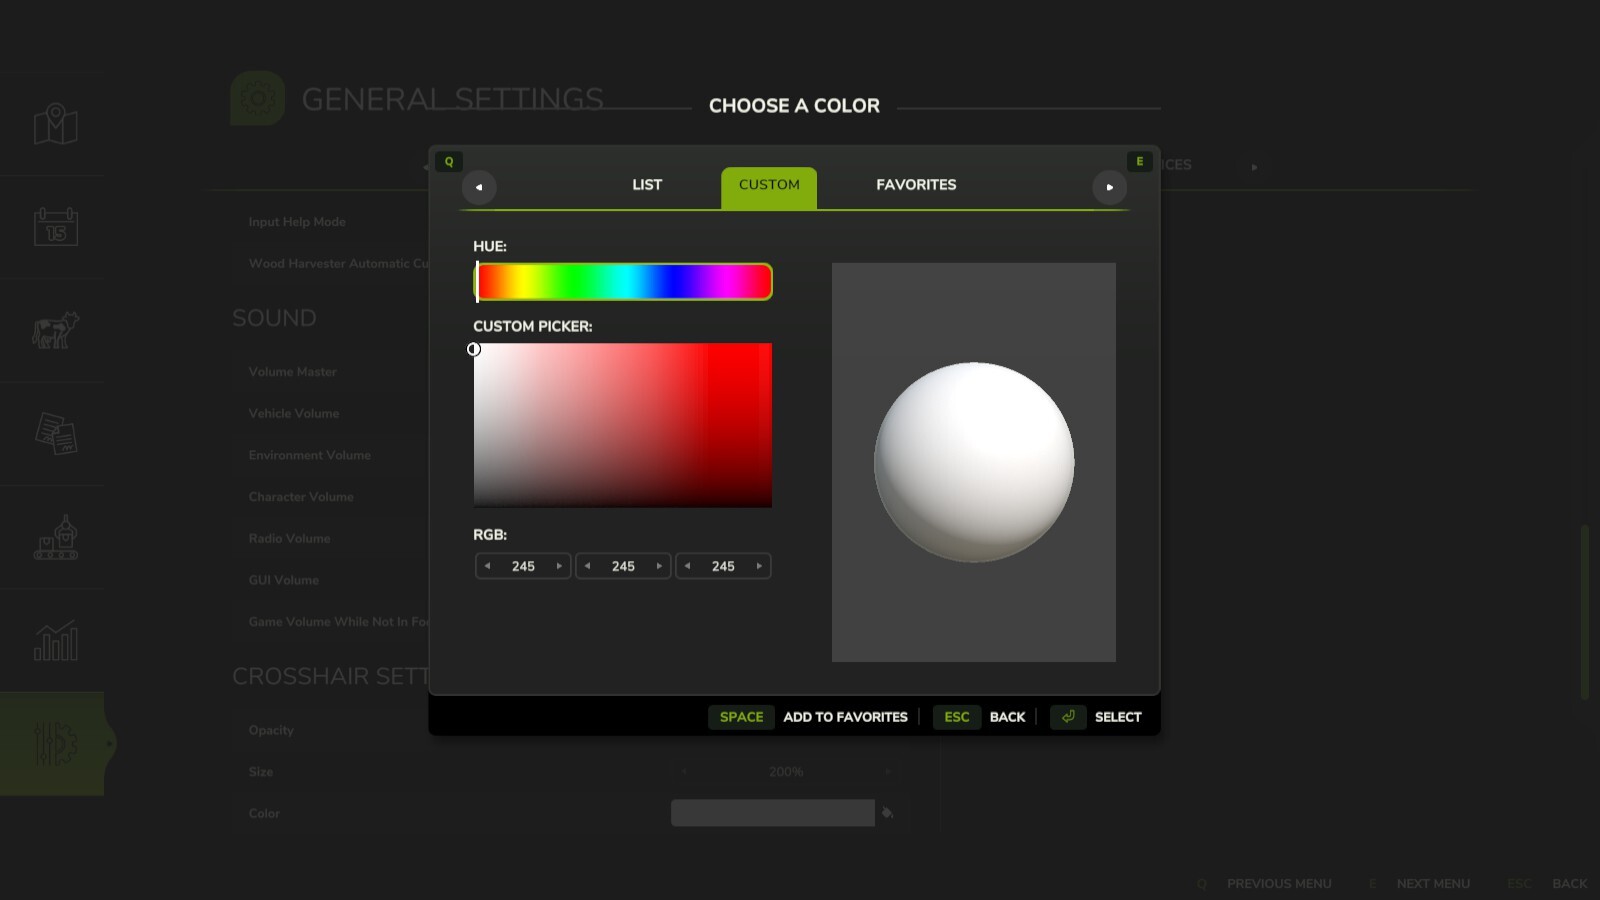Click the right arrow beside the FAVORITES tab
The height and width of the screenshot is (900, 1600).
click(x=1109, y=187)
